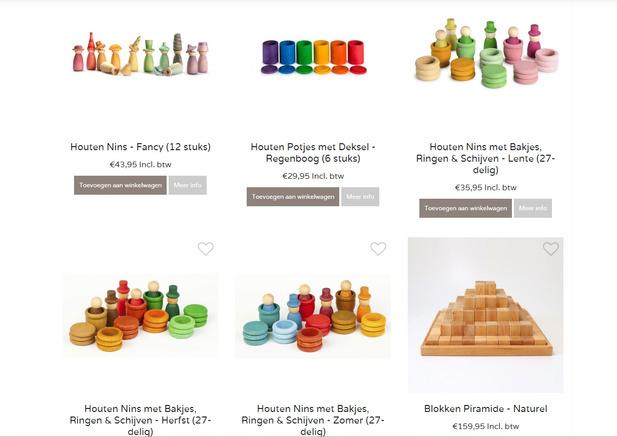Screen dimensions: 617x437
Task: Open the Herfst 27-delig product title
Action: [x=140, y=420]
